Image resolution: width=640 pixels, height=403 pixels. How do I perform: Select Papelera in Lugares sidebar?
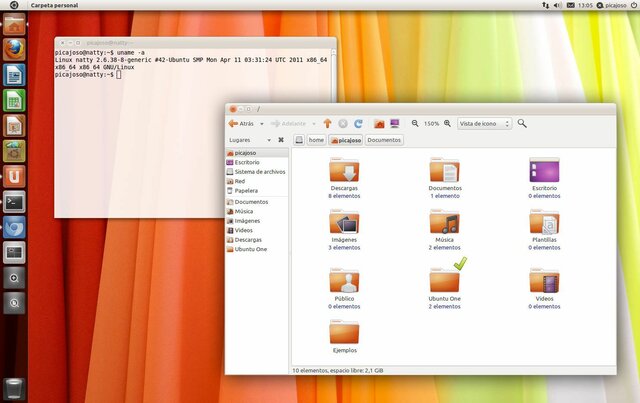click(257, 190)
